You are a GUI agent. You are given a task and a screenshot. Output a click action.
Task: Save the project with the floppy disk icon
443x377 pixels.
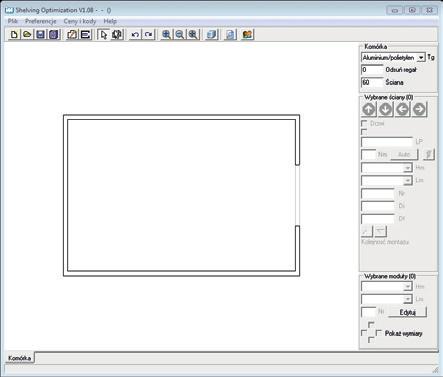pos(40,34)
